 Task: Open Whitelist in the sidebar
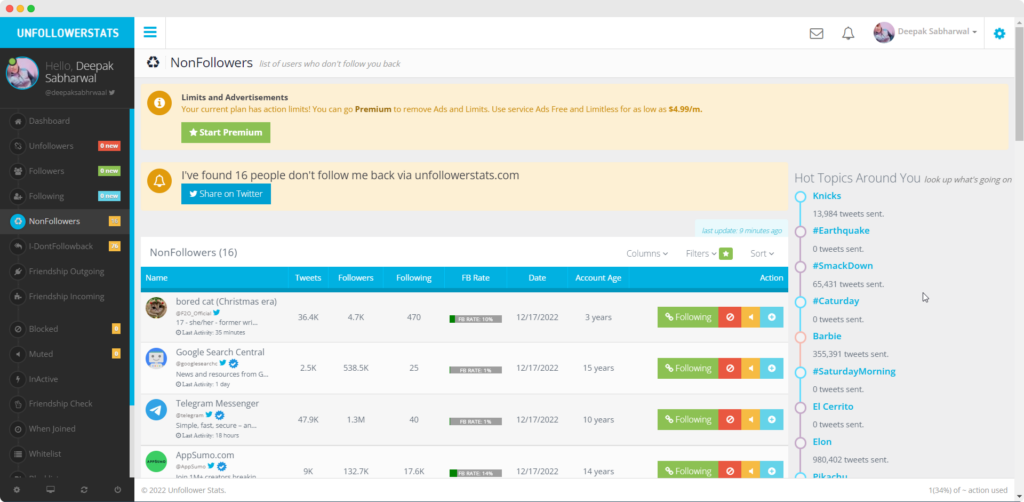[65, 454]
